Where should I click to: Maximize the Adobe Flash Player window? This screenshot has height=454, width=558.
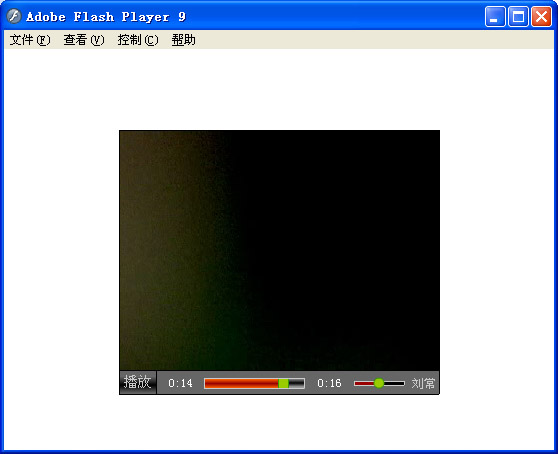click(518, 16)
